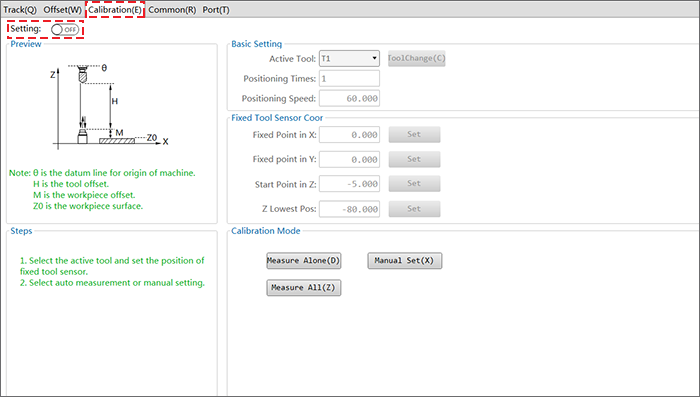
Task: Select the Fixed Point in X field
Action: 349,134
